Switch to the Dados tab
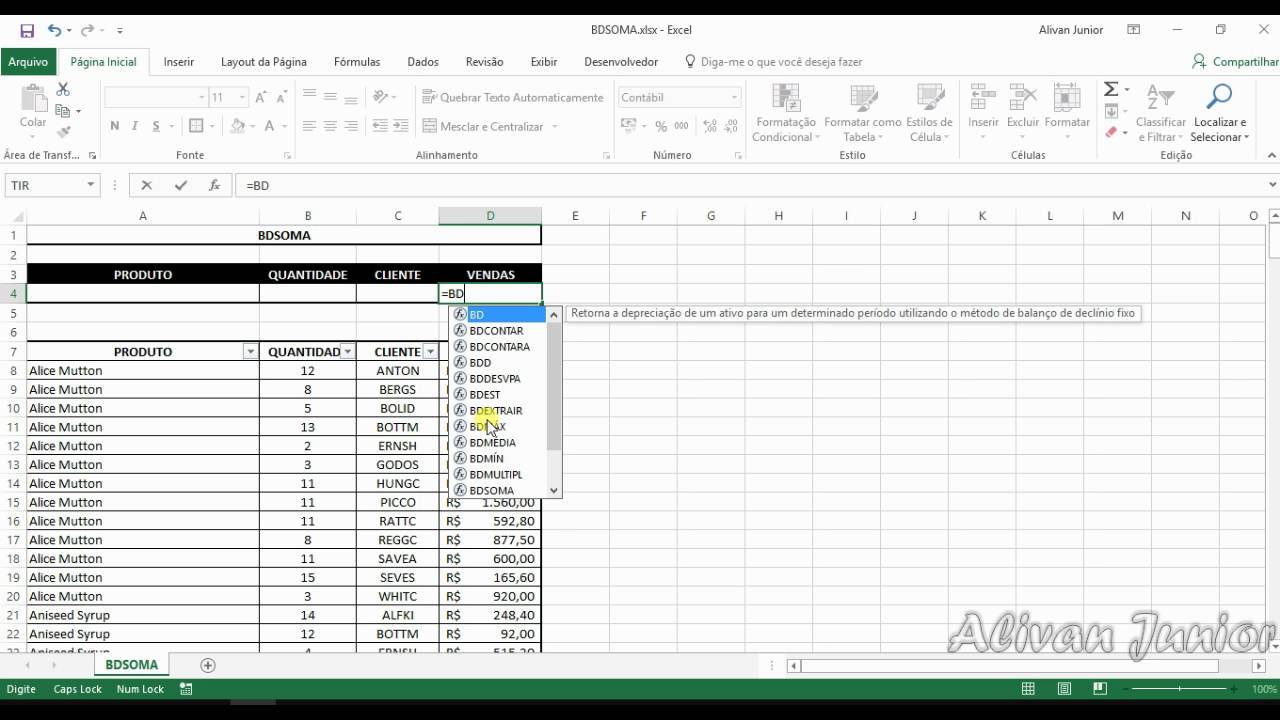1280x720 pixels. [x=423, y=62]
